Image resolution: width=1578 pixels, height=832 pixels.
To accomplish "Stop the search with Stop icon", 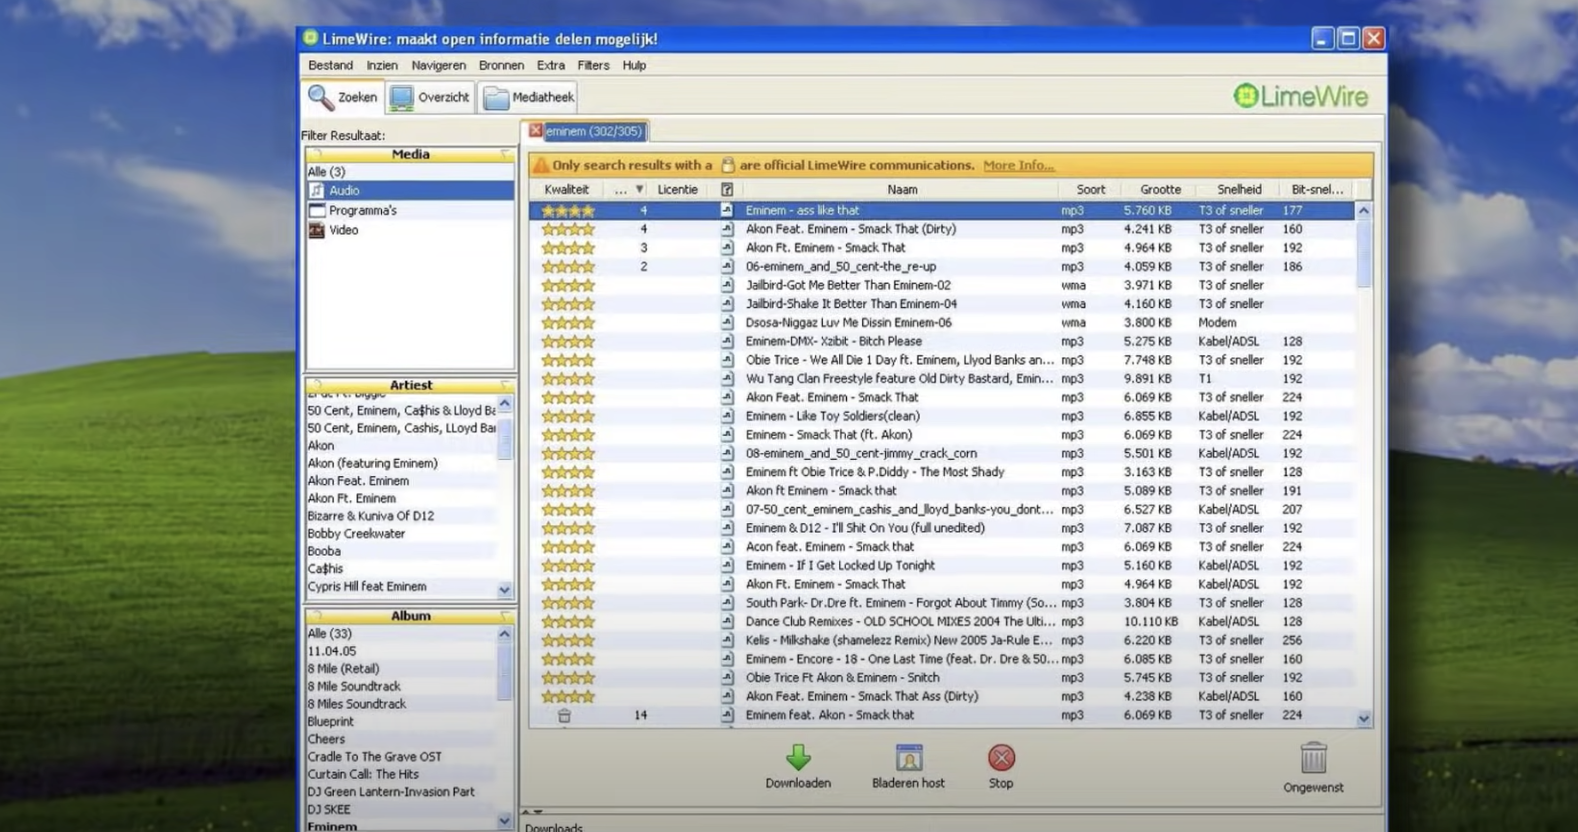I will [1001, 757].
